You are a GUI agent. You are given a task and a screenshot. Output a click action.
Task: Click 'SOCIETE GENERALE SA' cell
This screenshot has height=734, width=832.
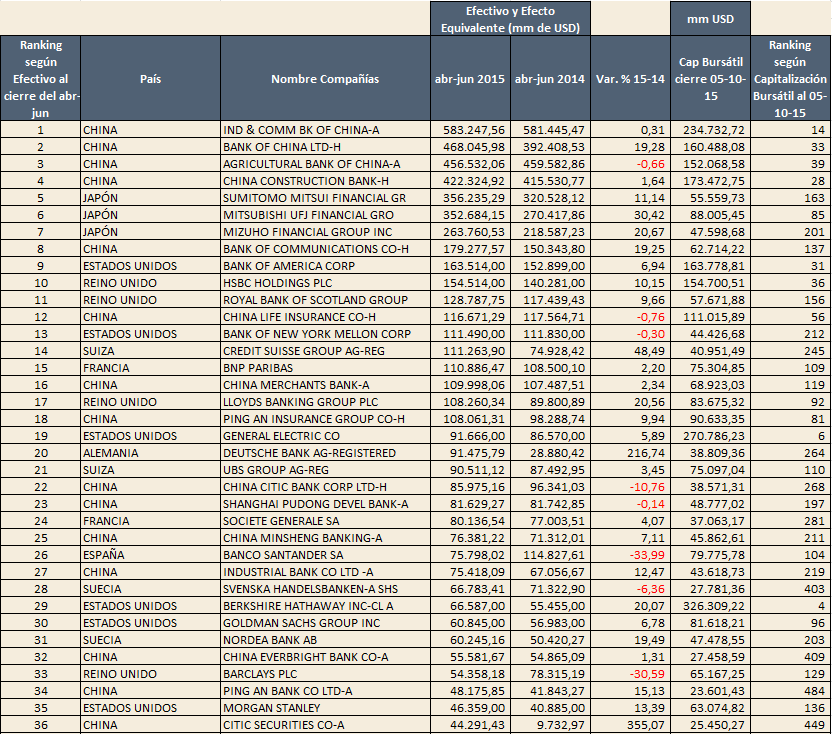pyautogui.click(x=325, y=521)
